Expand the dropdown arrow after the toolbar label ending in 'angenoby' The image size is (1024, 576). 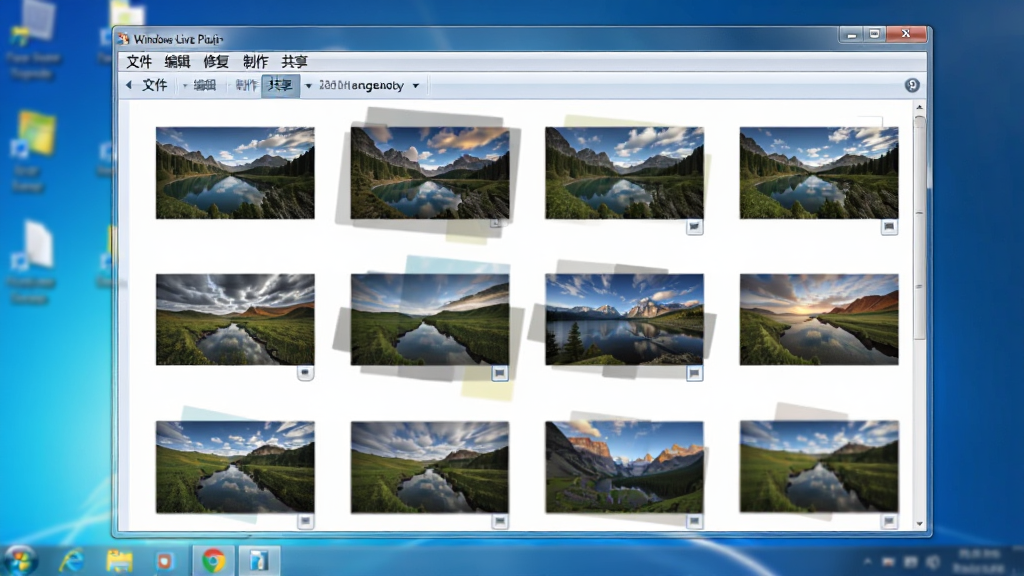click(415, 86)
